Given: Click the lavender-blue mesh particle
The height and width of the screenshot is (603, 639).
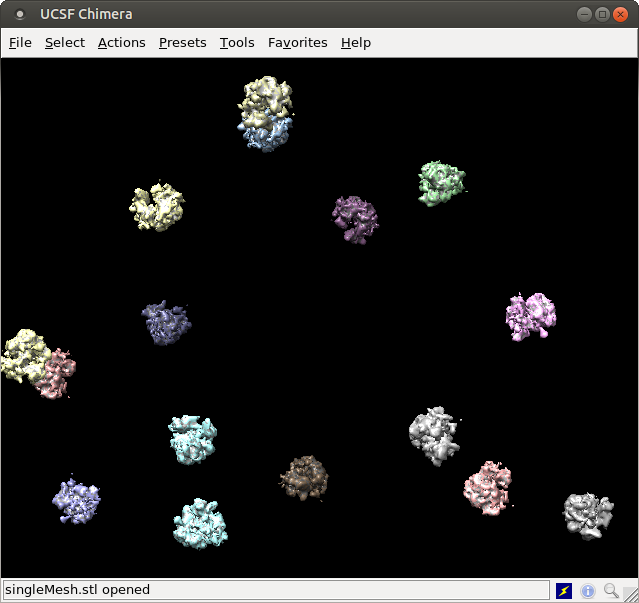Looking at the screenshot, I should tap(76, 500).
